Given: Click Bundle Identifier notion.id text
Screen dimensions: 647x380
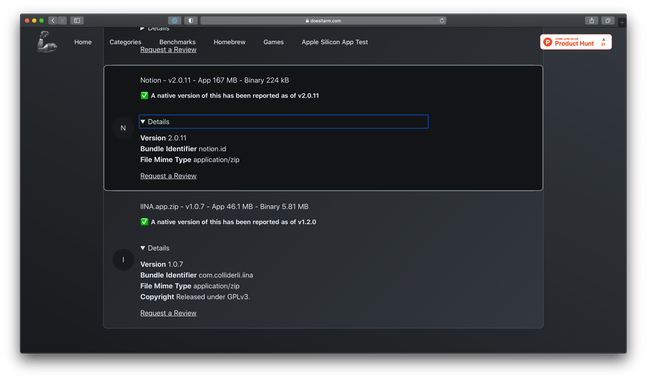Looking at the screenshot, I should [183, 149].
